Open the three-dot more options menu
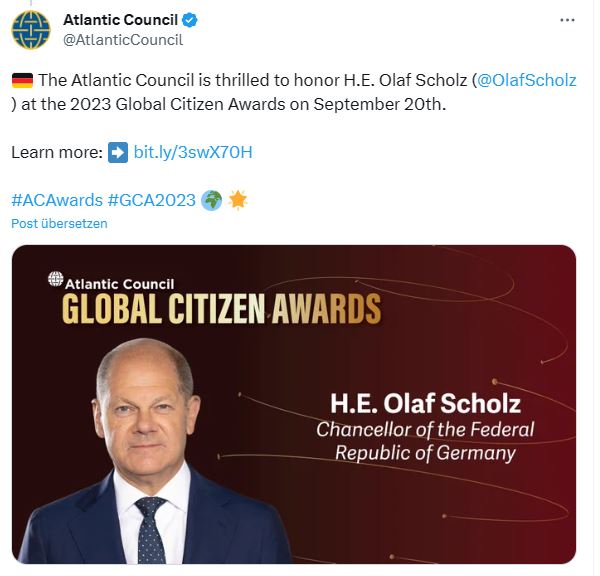The width and height of the screenshot is (600, 576). [567, 20]
